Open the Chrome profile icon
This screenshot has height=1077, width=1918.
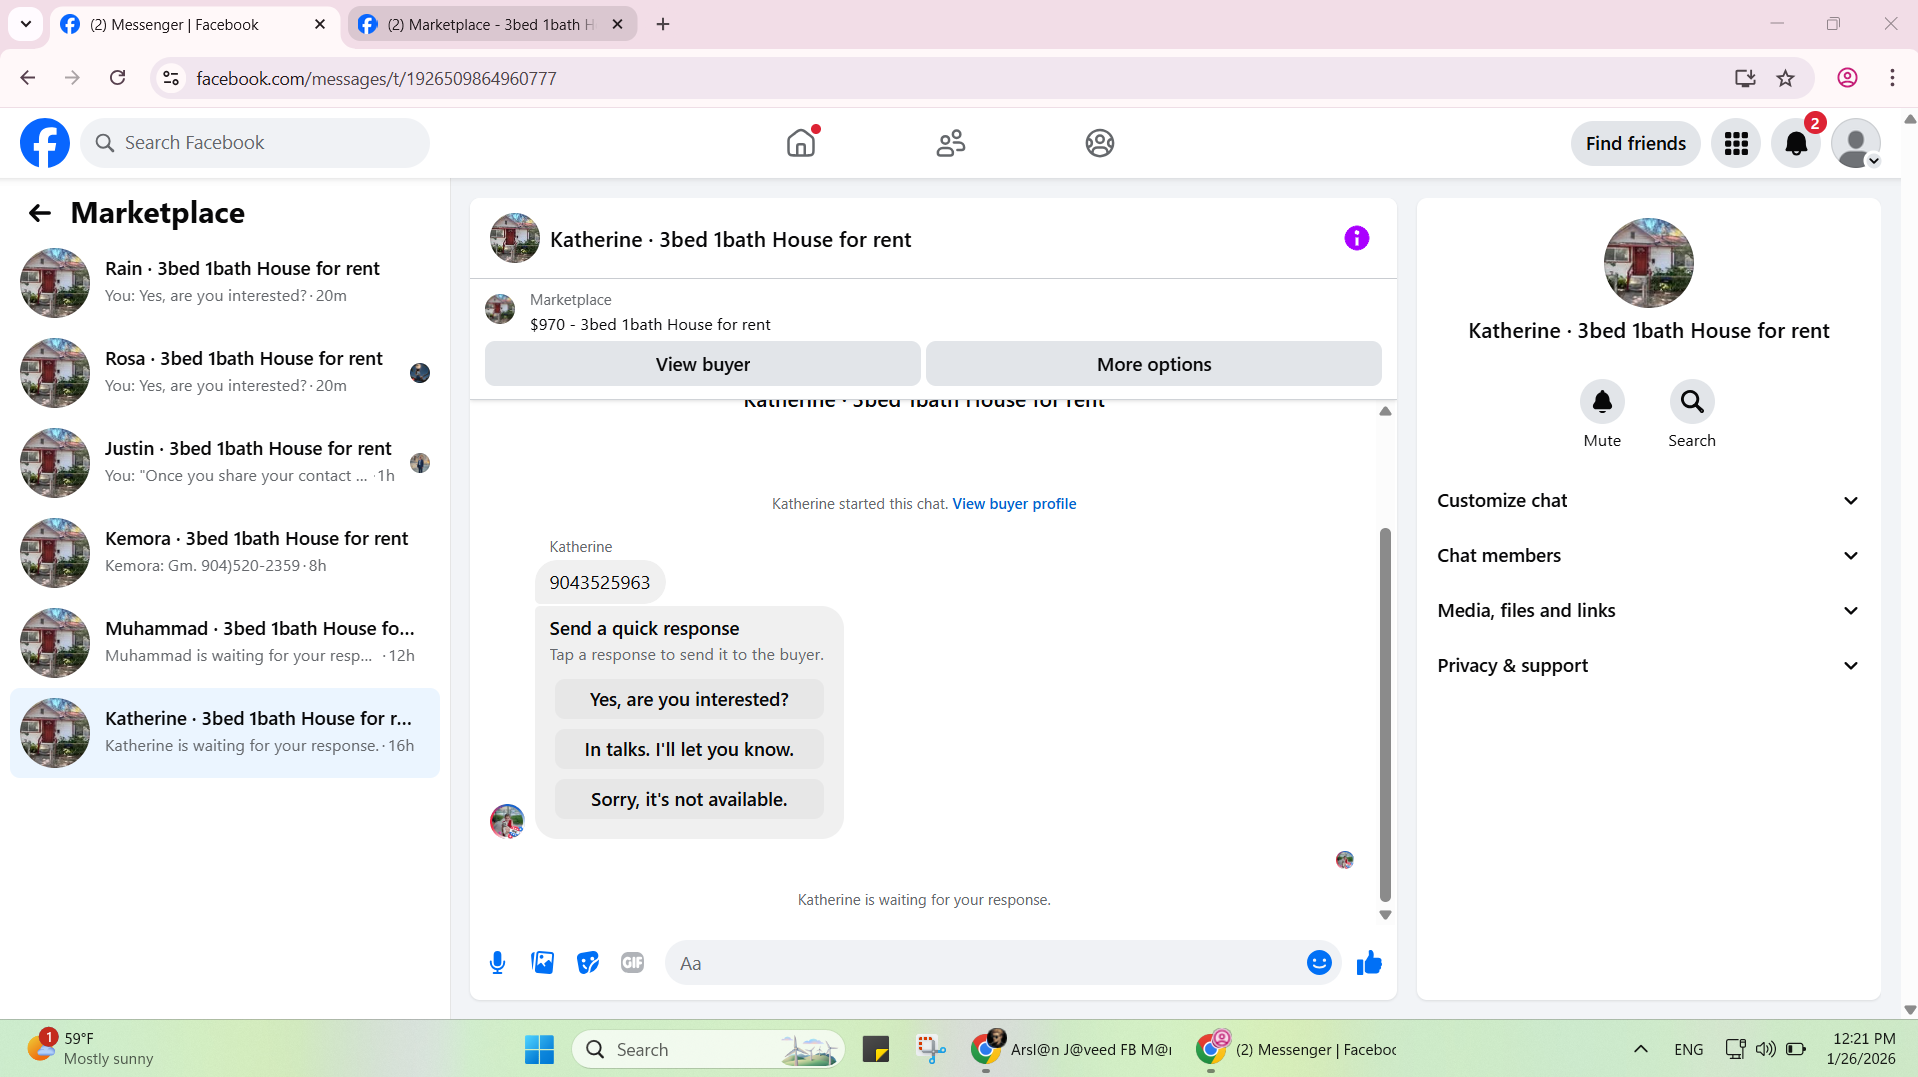1847,78
